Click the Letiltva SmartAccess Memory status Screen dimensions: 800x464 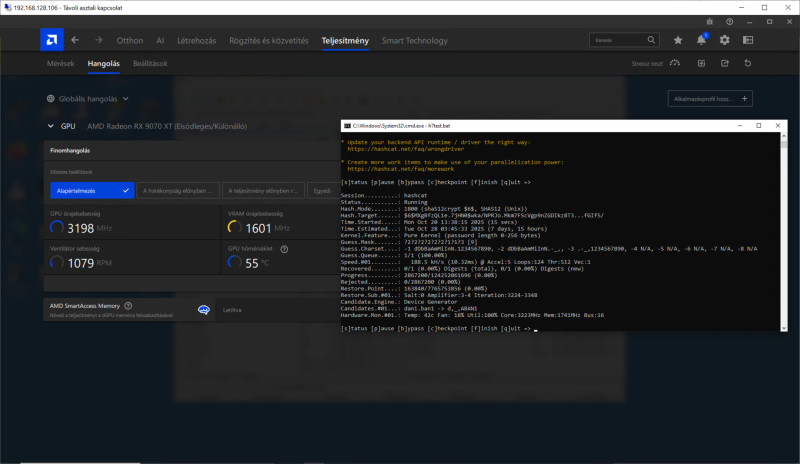pyautogui.click(x=232, y=310)
